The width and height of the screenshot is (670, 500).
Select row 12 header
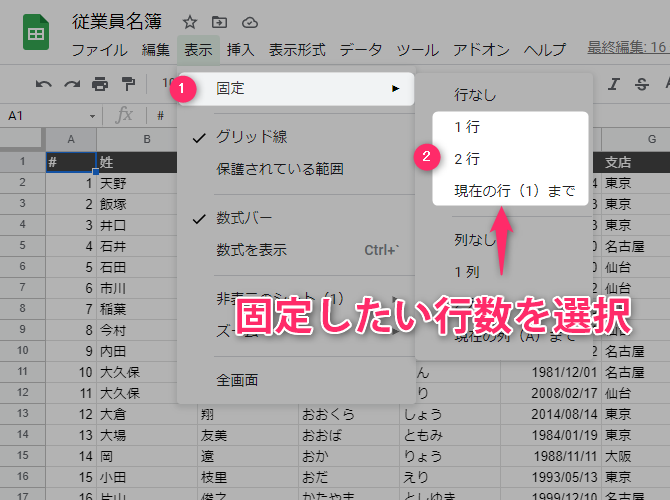[22, 414]
